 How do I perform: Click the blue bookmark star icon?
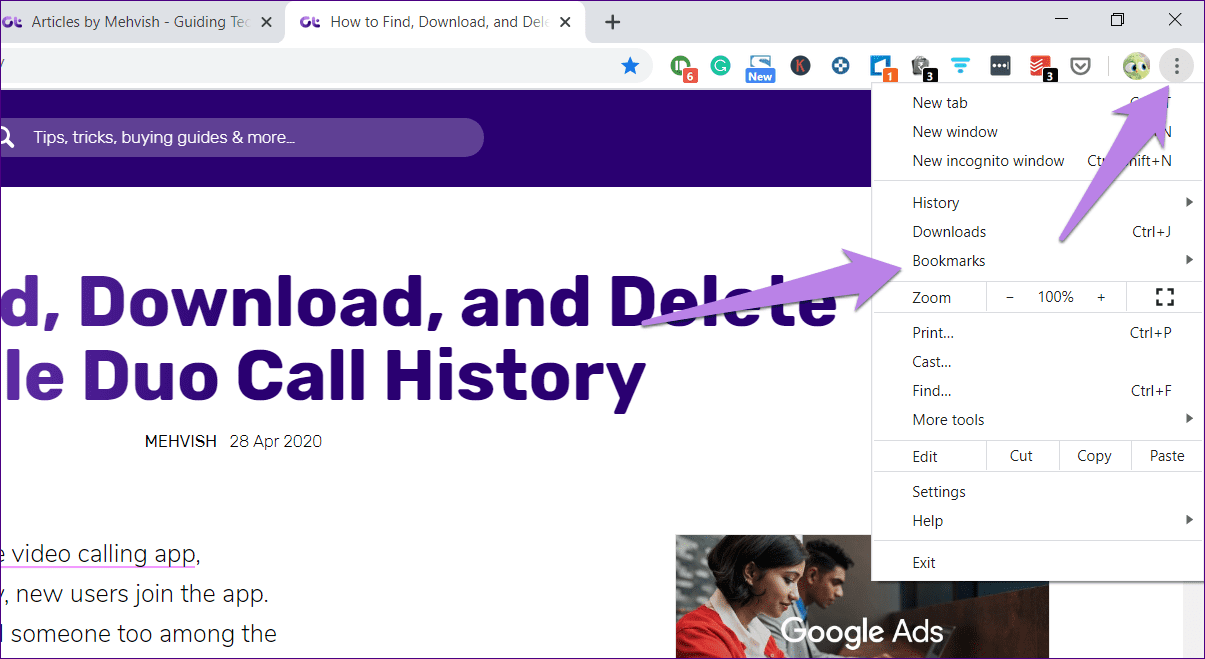tap(630, 66)
